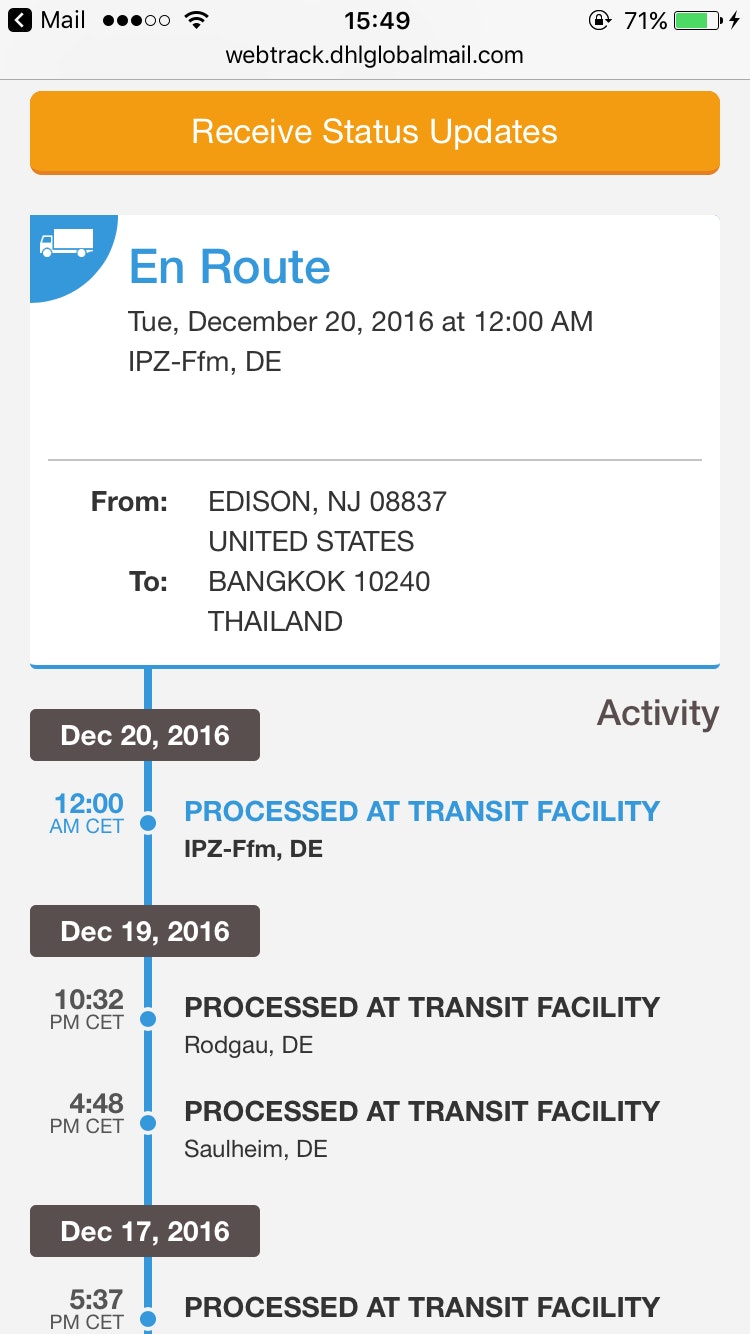Select the 10:32 PM timeline marker dot

148,1019
